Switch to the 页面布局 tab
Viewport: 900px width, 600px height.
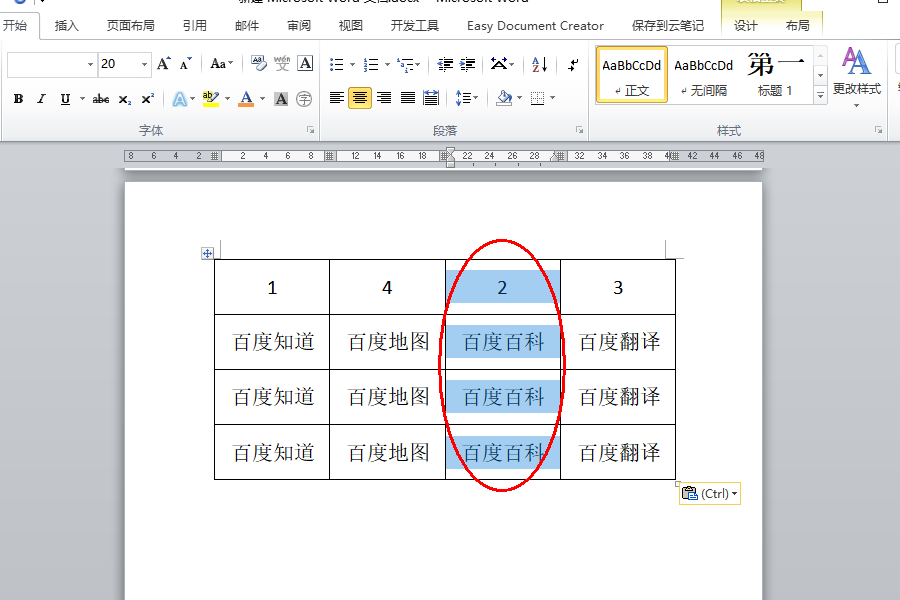[130, 26]
